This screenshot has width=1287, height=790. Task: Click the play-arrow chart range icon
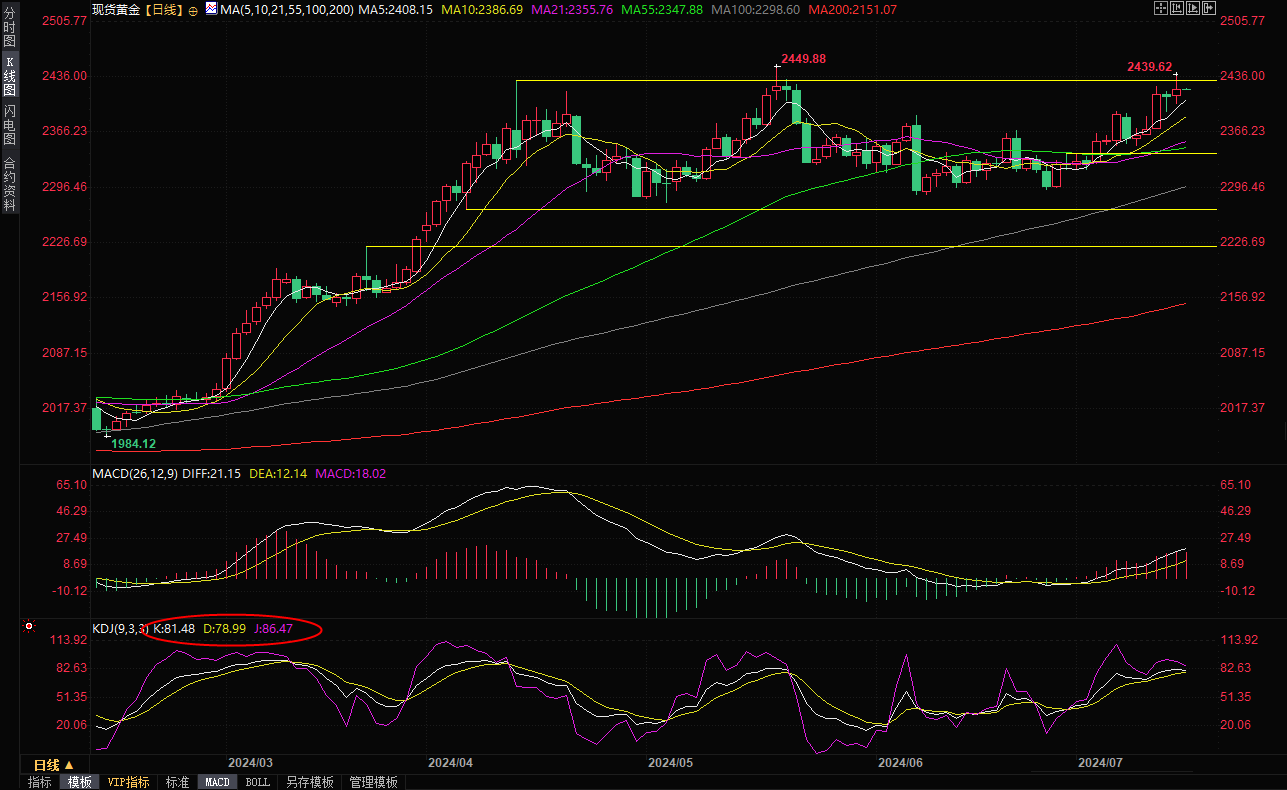[1193, 8]
